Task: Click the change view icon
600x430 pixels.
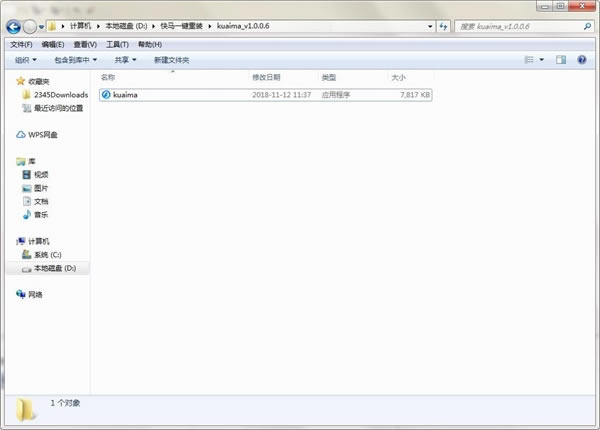Action: coord(529,60)
